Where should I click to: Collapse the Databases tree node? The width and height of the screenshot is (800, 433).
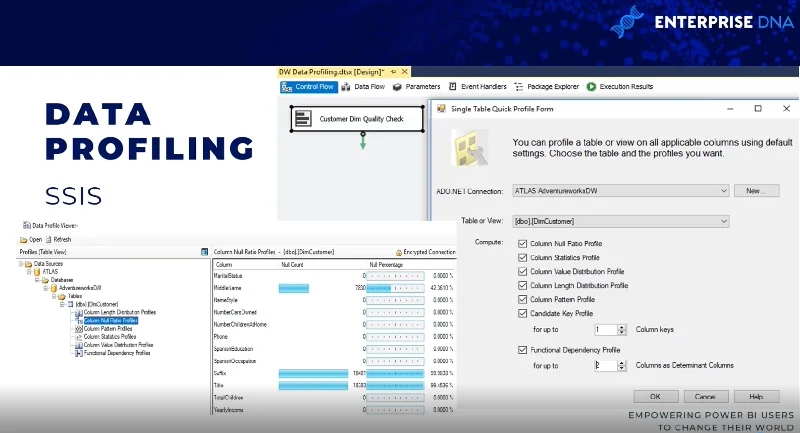(x=37, y=280)
